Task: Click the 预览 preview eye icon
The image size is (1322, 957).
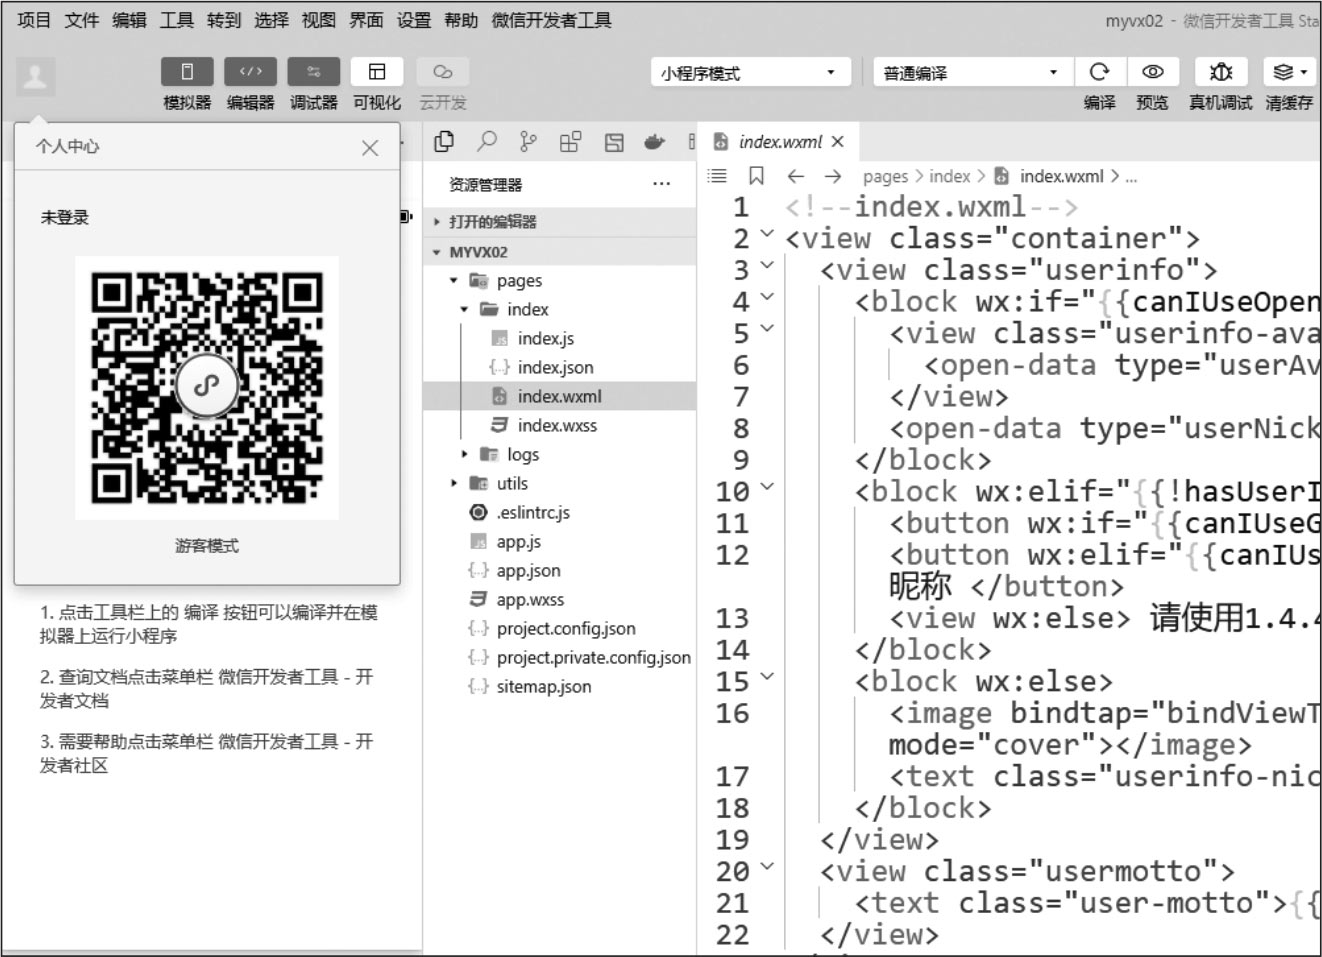Action: pos(1152,72)
